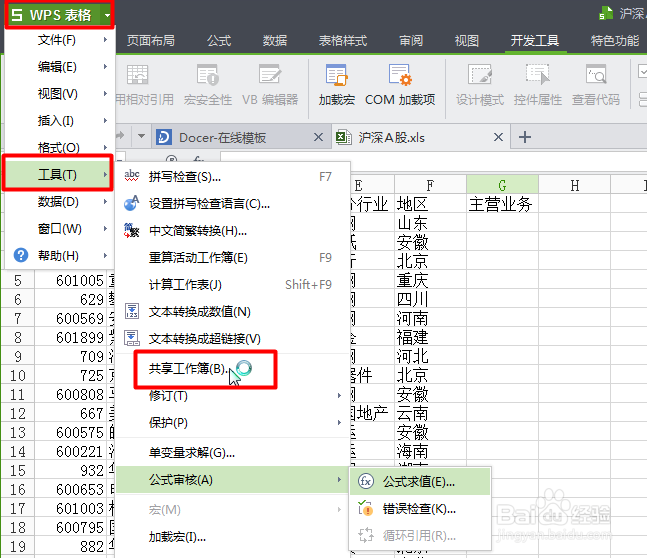Click the error checking warning icon
The height and width of the screenshot is (558, 647).
coord(366,508)
